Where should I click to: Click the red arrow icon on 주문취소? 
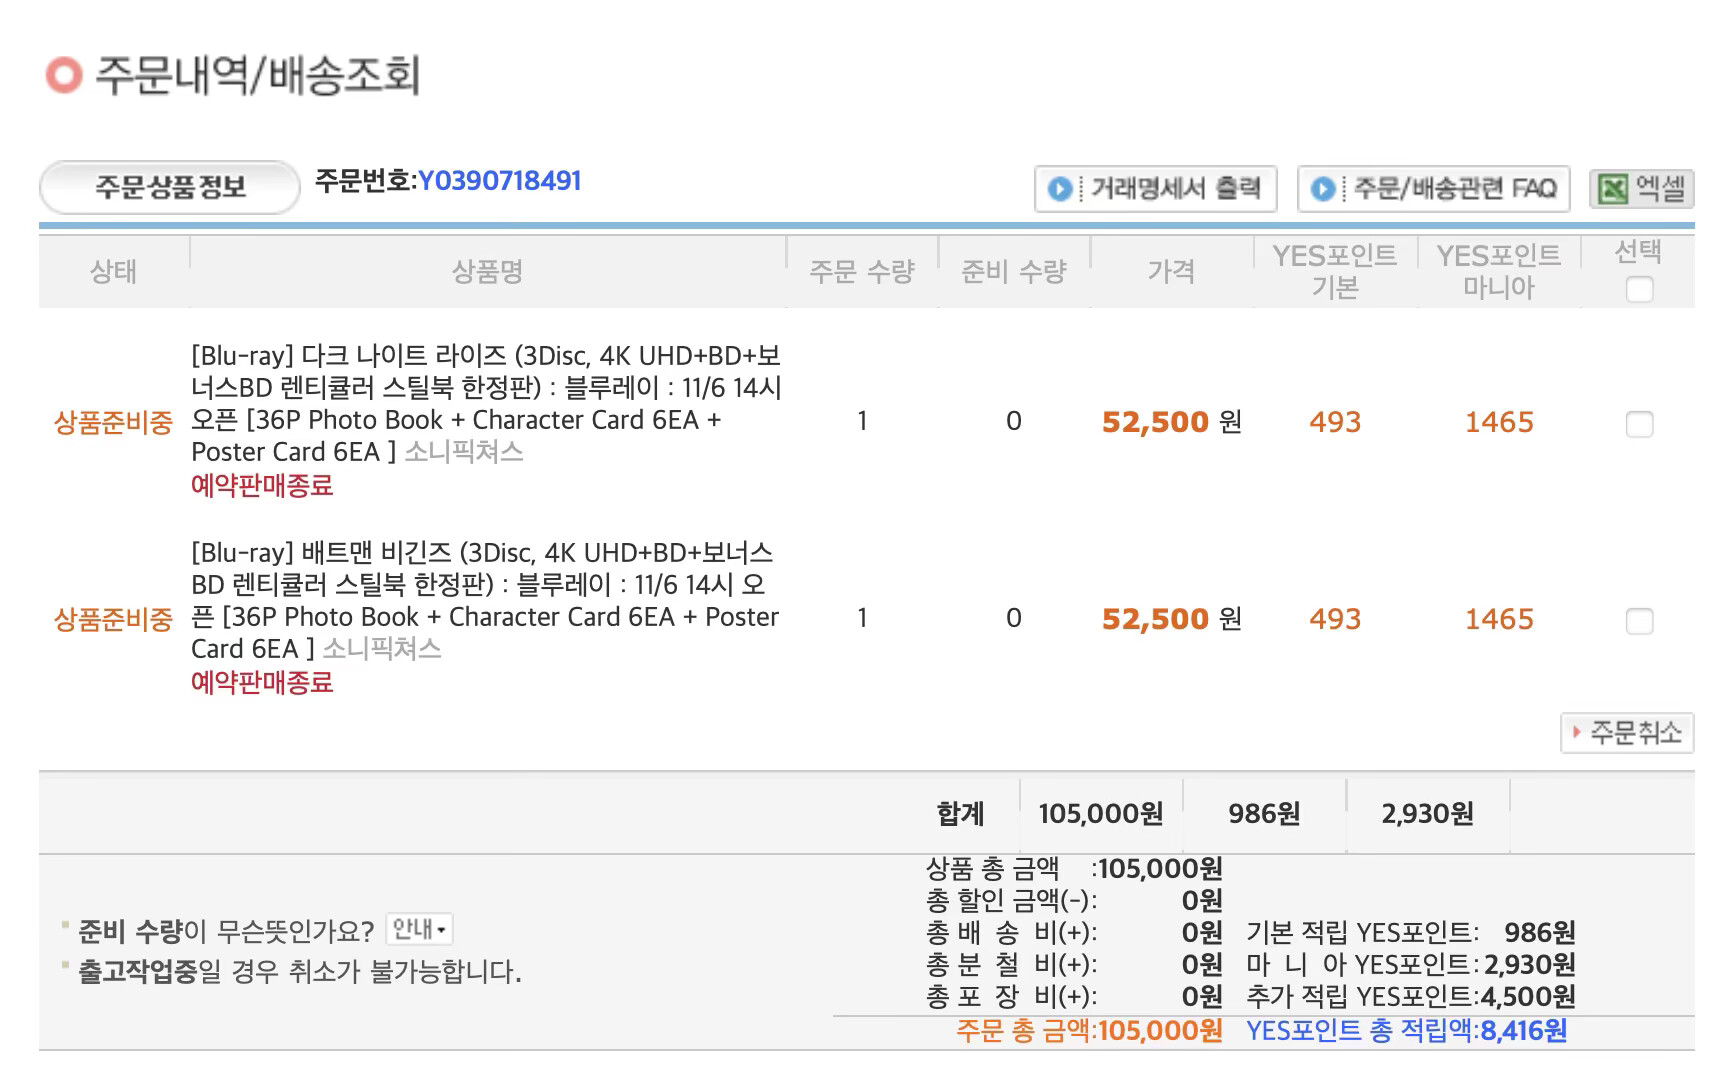click(x=1576, y=733)
